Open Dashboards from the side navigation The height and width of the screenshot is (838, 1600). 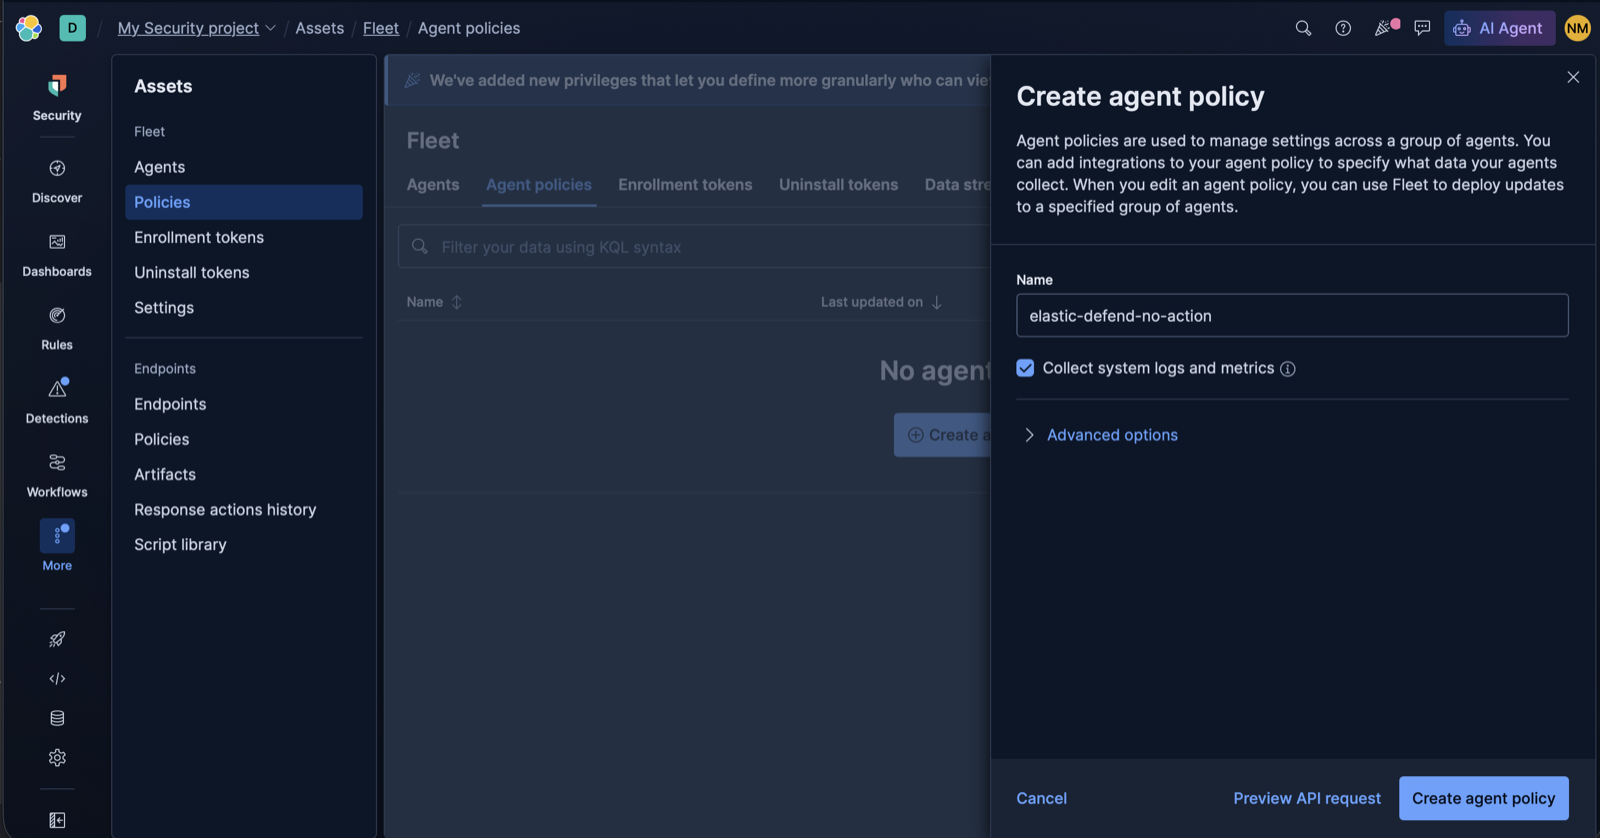pyautogui.click(x=57, y=254)
